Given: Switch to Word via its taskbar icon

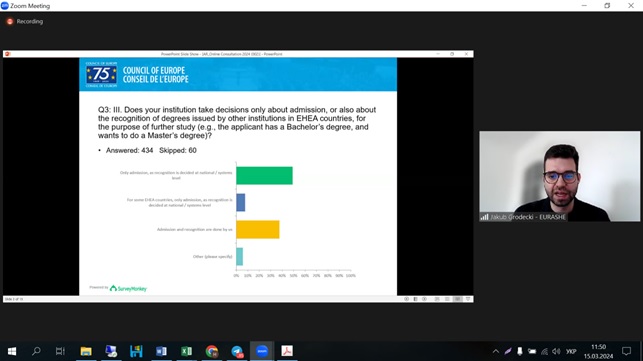Looking at the screenshot, I should click(161, 351).
